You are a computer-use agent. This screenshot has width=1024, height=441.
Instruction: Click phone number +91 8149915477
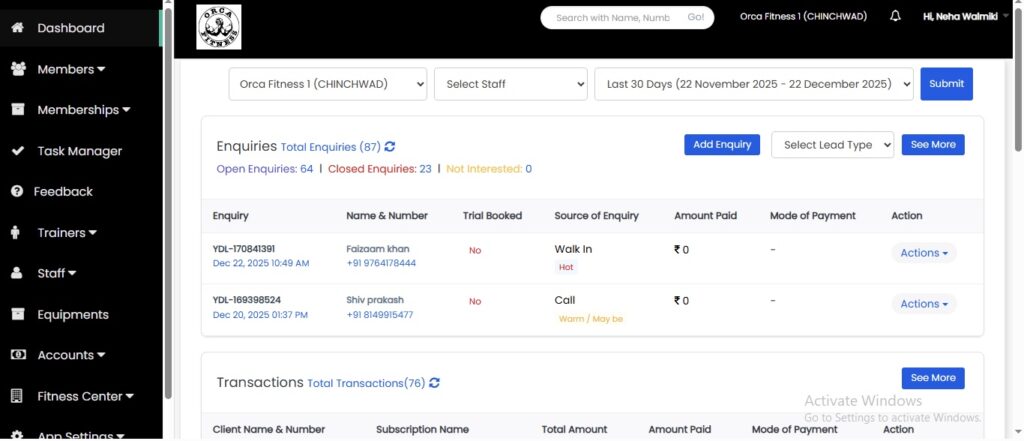[379, 315]
